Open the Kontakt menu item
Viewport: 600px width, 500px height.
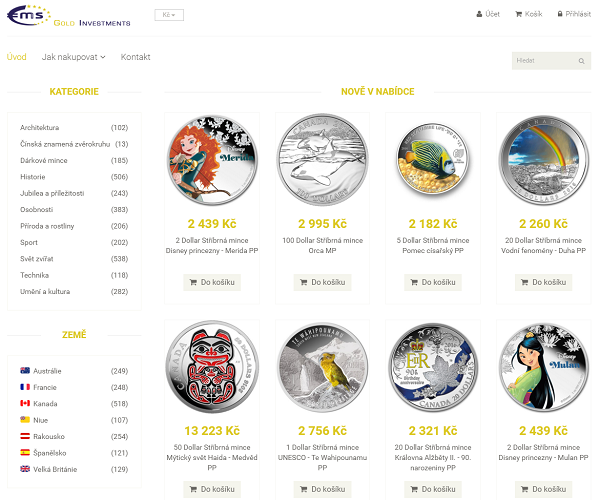(x=135, y=57)
